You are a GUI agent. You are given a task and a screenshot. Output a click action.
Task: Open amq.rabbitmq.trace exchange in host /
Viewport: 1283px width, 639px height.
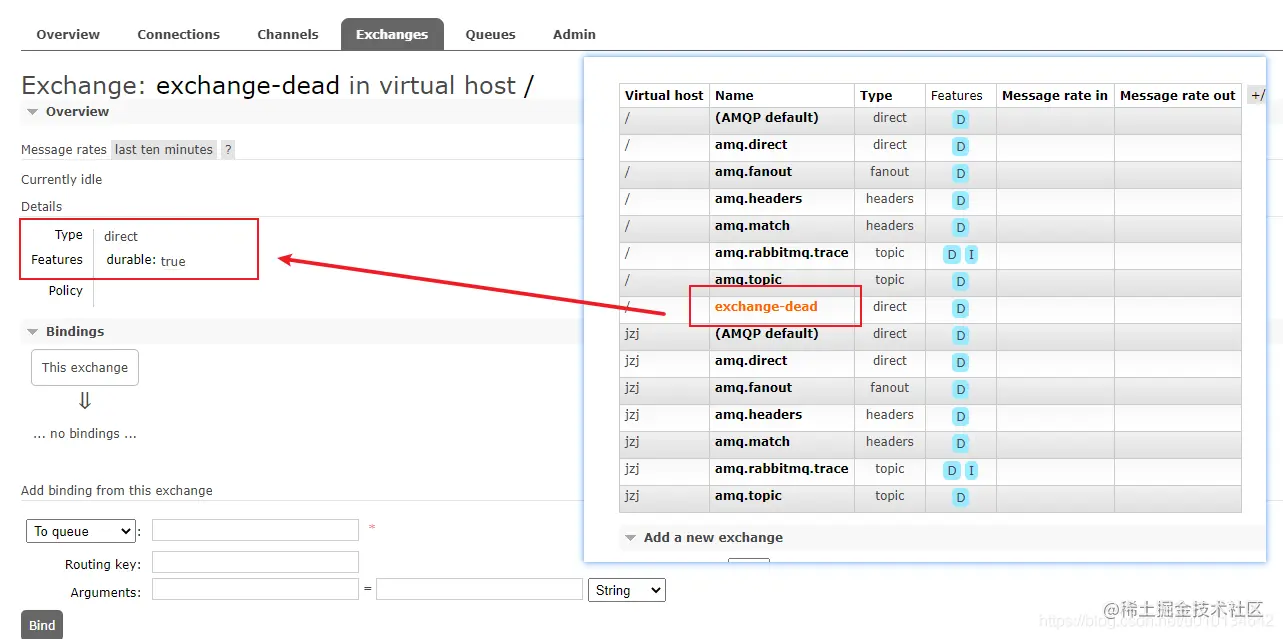pos(781,253)
